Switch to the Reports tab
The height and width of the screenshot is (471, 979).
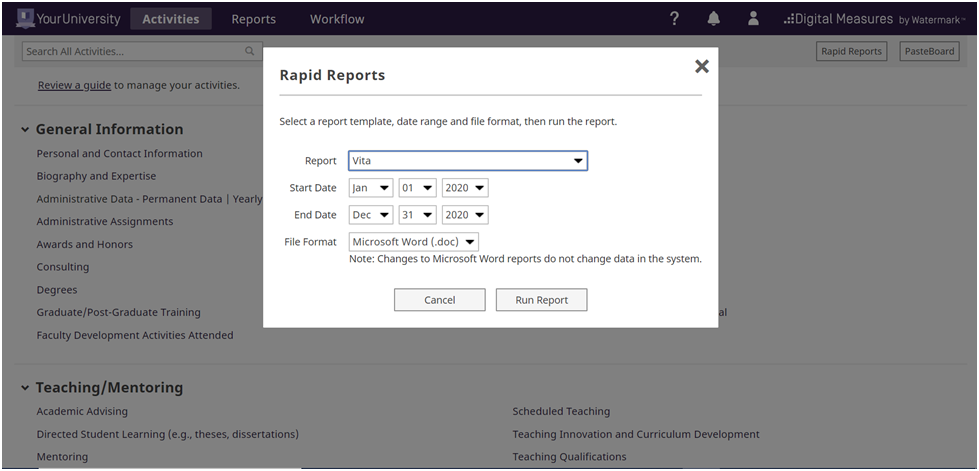[x=253, y=19]
